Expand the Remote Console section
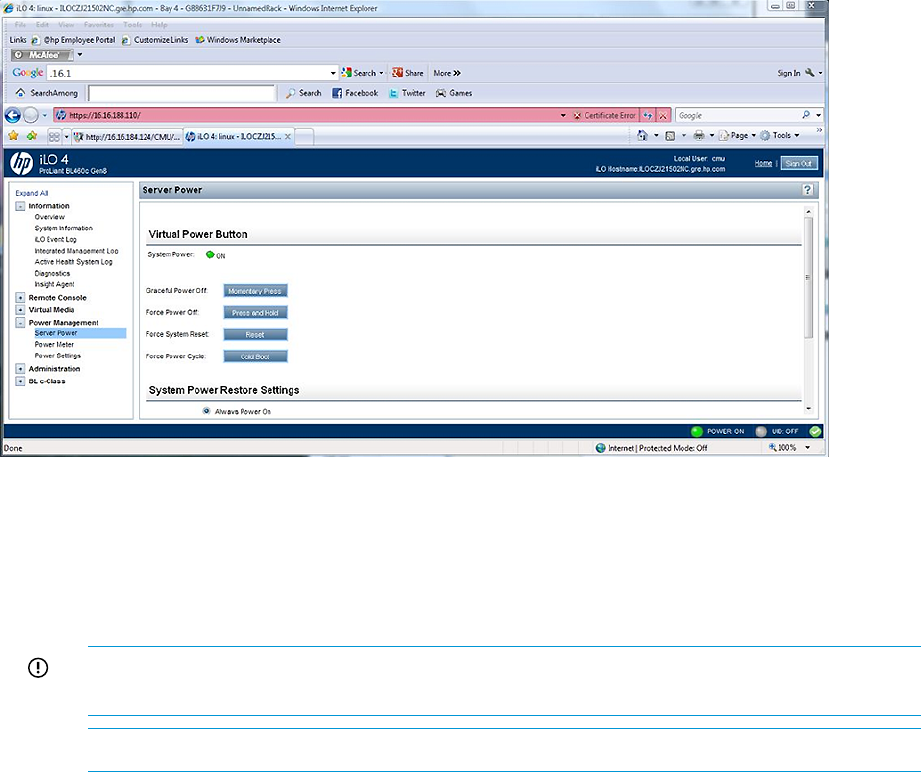 [x=21, y=298]
